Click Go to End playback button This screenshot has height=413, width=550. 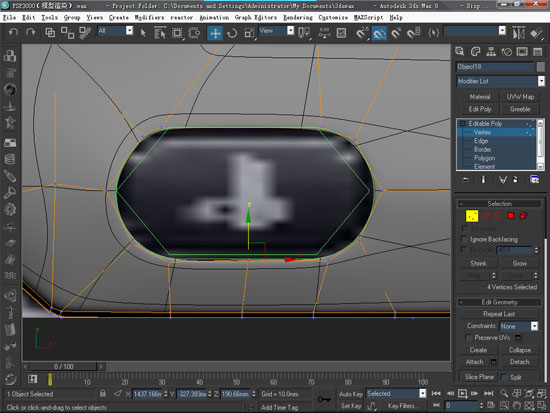[x=489, y=393]
